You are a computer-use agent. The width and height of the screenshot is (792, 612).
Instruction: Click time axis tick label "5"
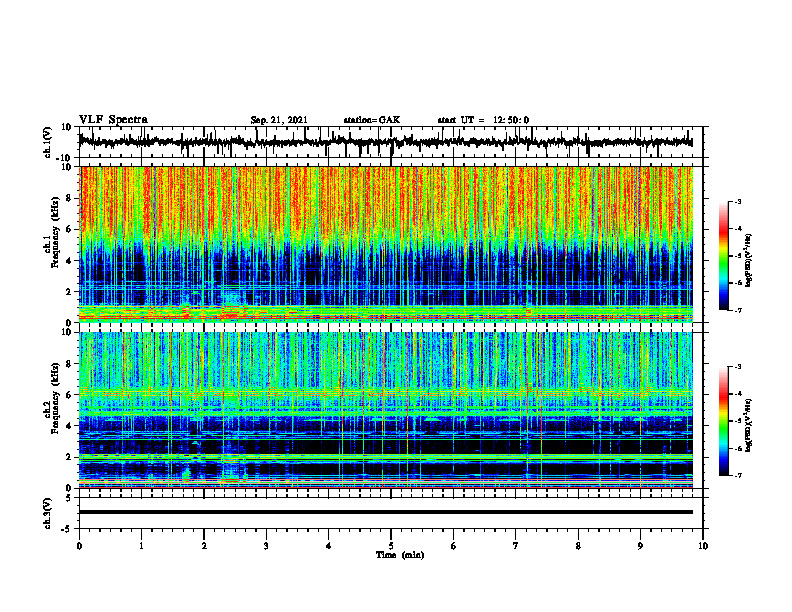[391, 546]
